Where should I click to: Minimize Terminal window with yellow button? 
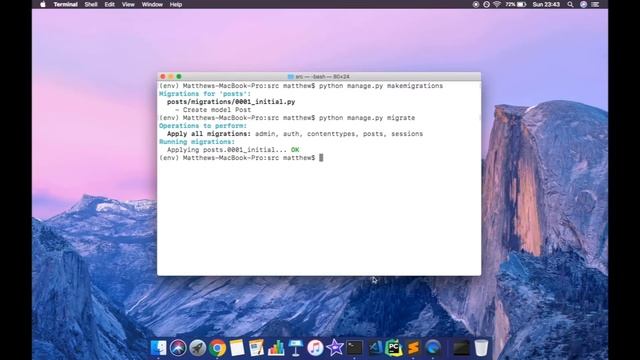pos(171,76)
